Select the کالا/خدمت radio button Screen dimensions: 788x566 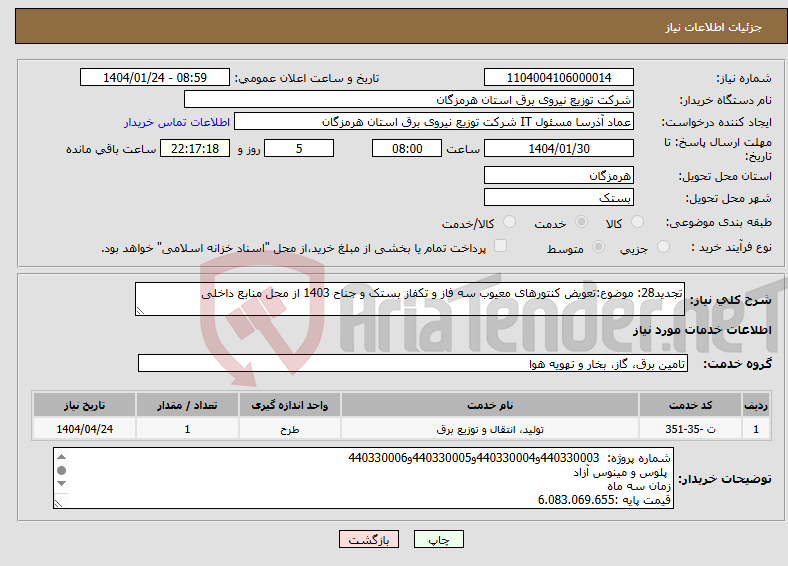coord(510,222)
